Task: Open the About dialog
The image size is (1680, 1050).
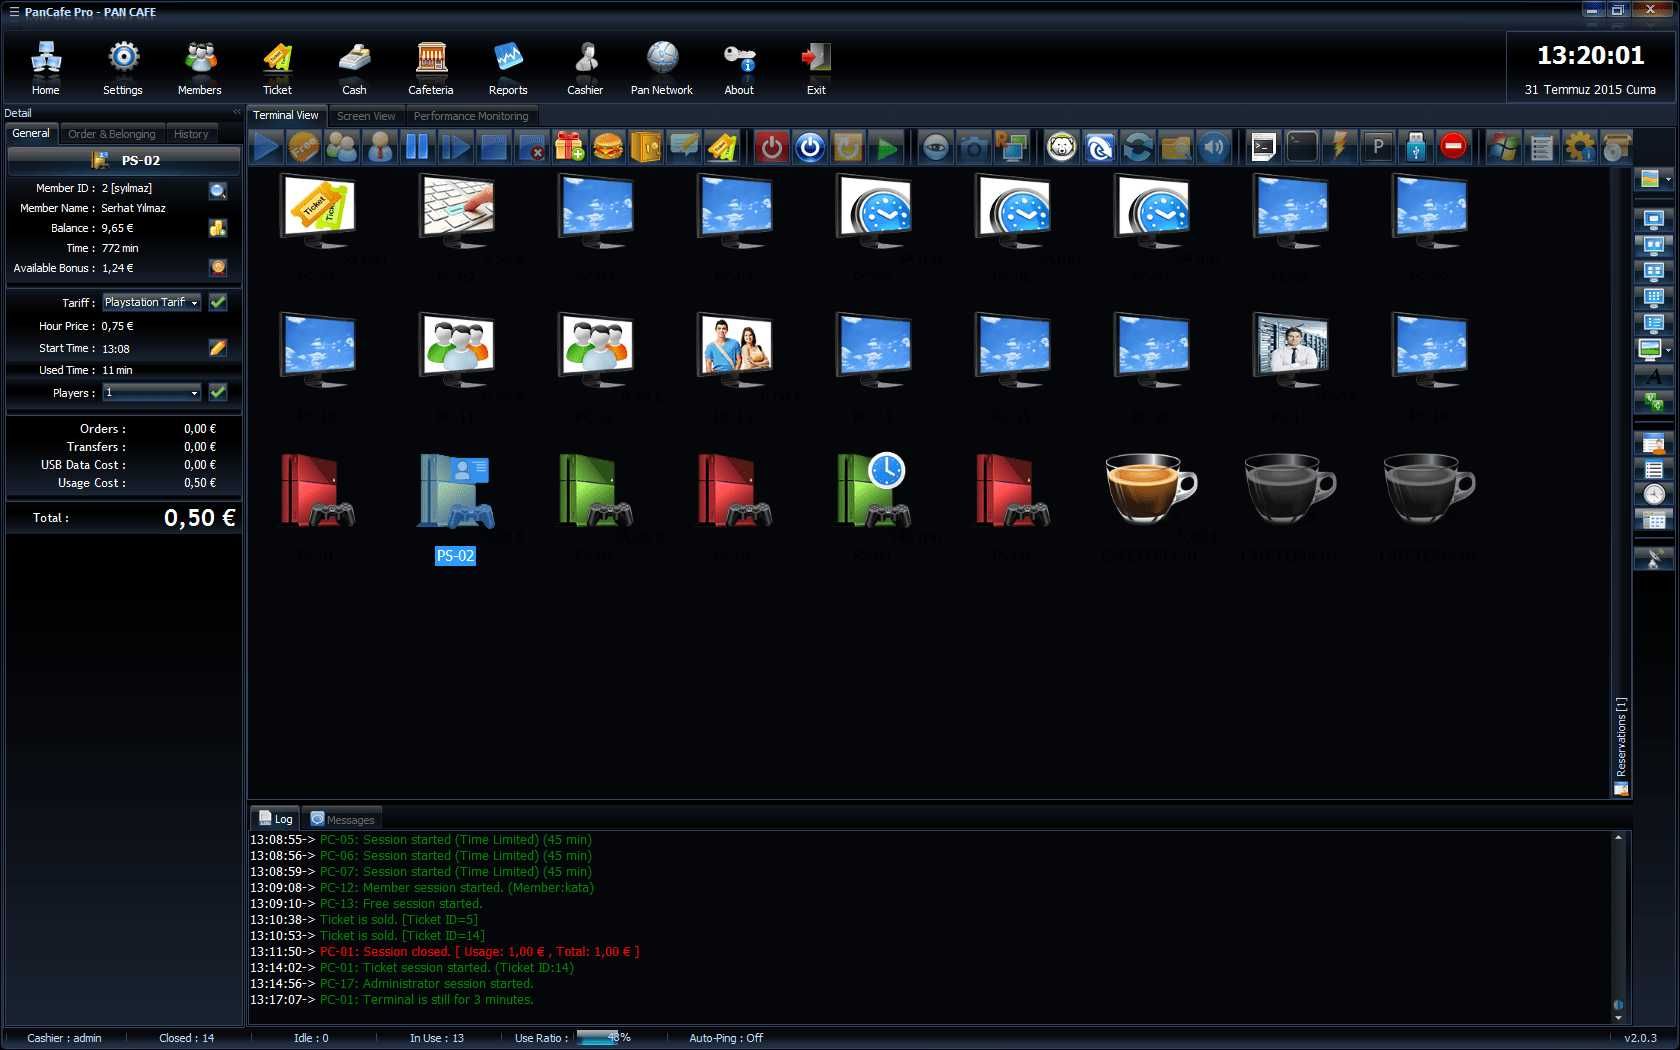Action: point(739,68)
